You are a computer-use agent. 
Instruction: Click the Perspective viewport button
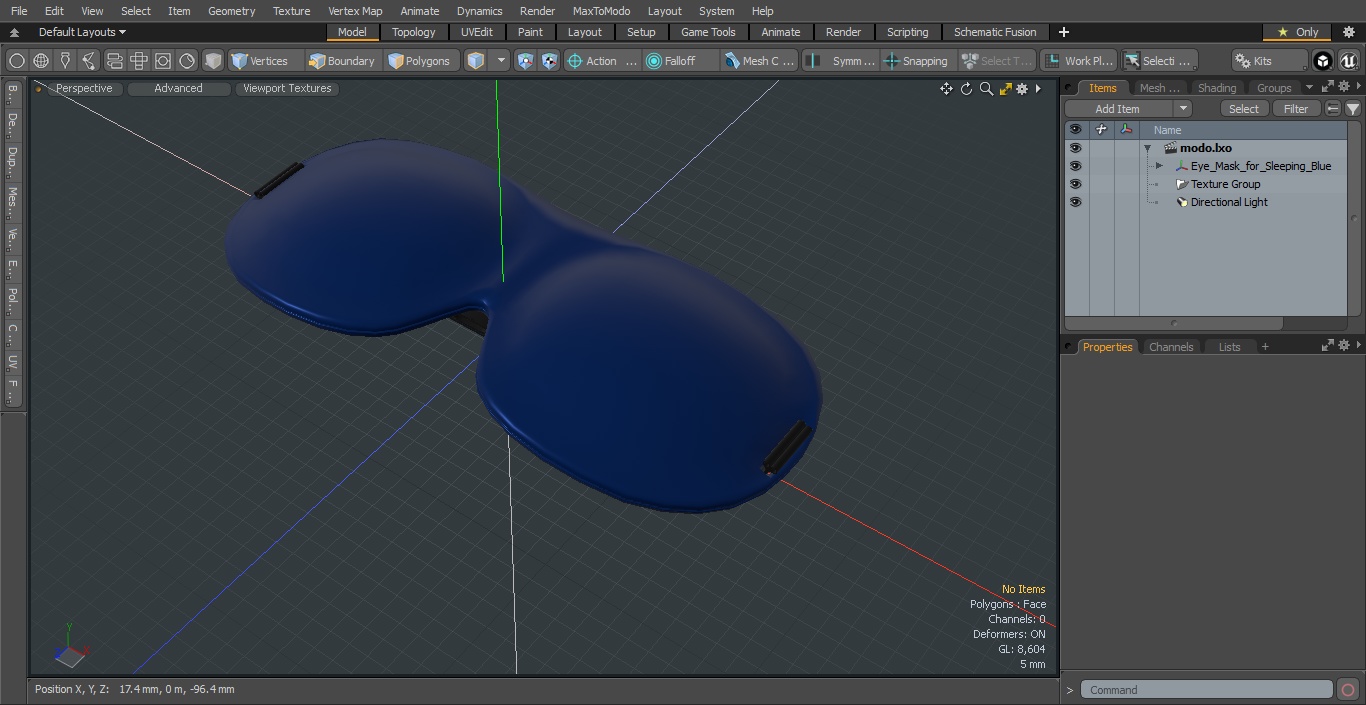[x=84, y=88]
